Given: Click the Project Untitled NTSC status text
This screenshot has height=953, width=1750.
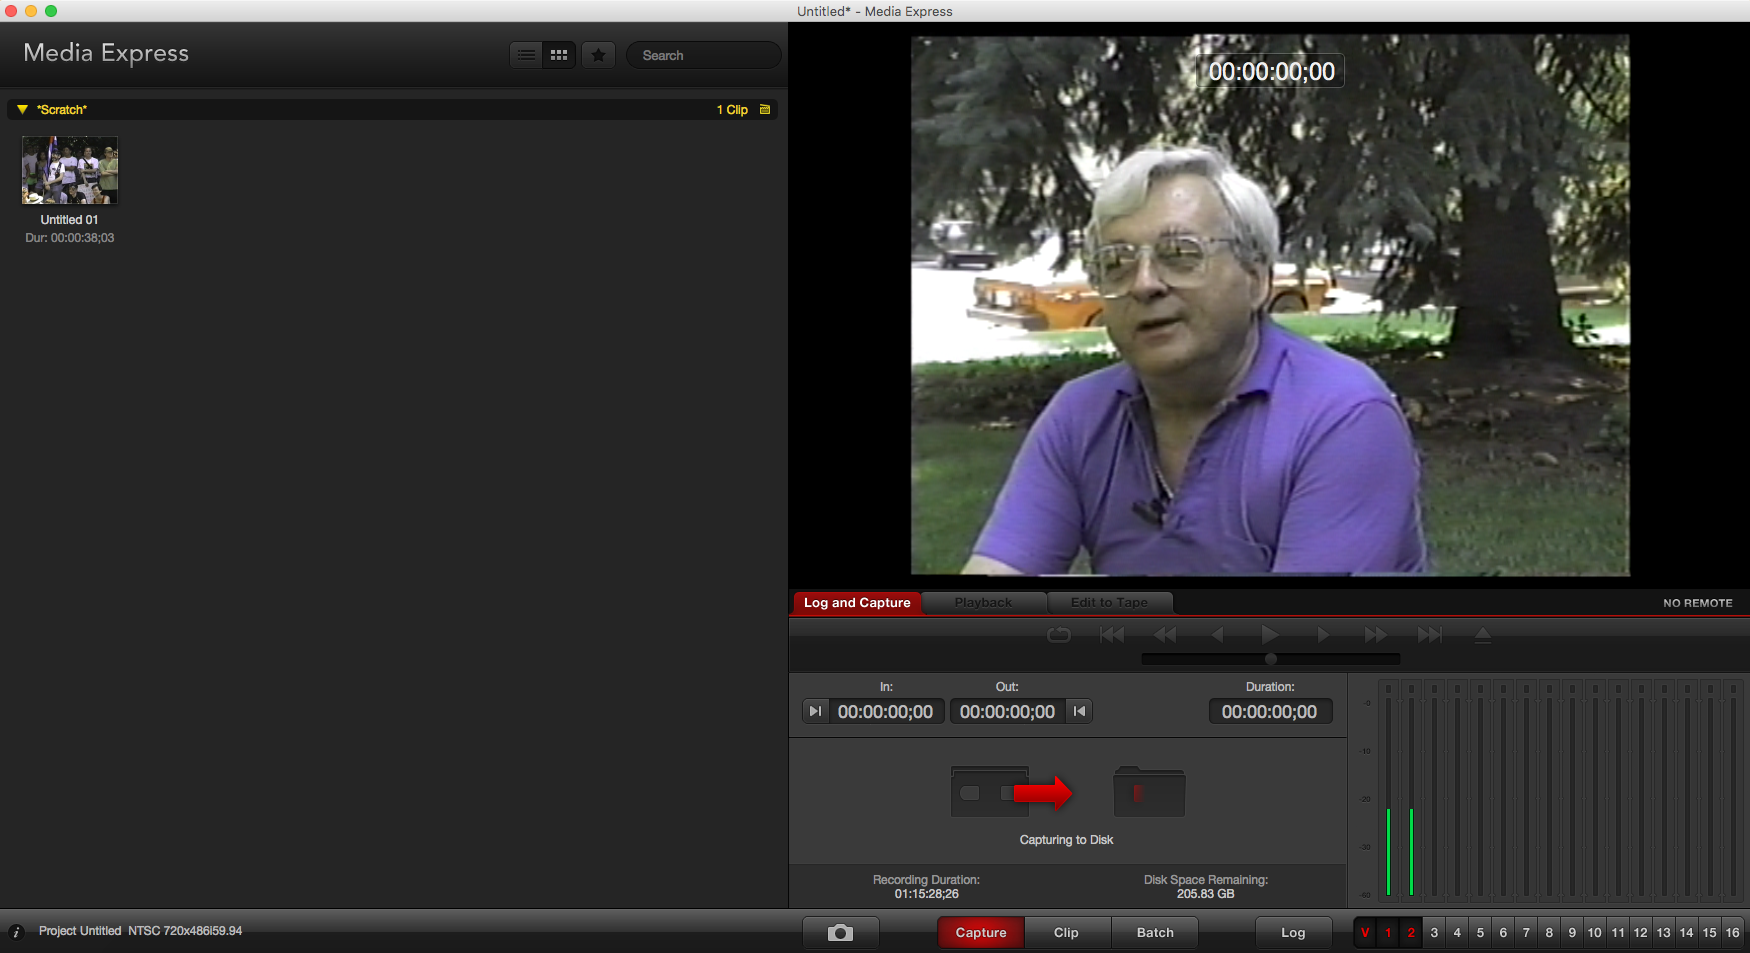Looking at the screenshot, I should click(x=140, y=931).
